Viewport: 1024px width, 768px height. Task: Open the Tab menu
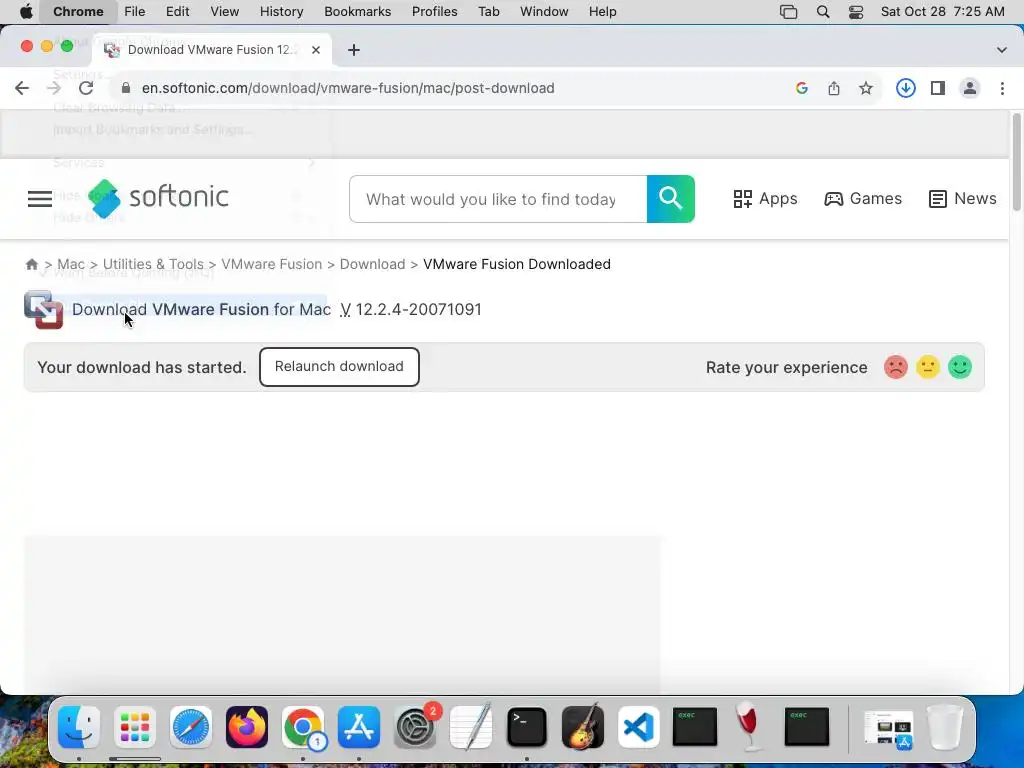488,11
